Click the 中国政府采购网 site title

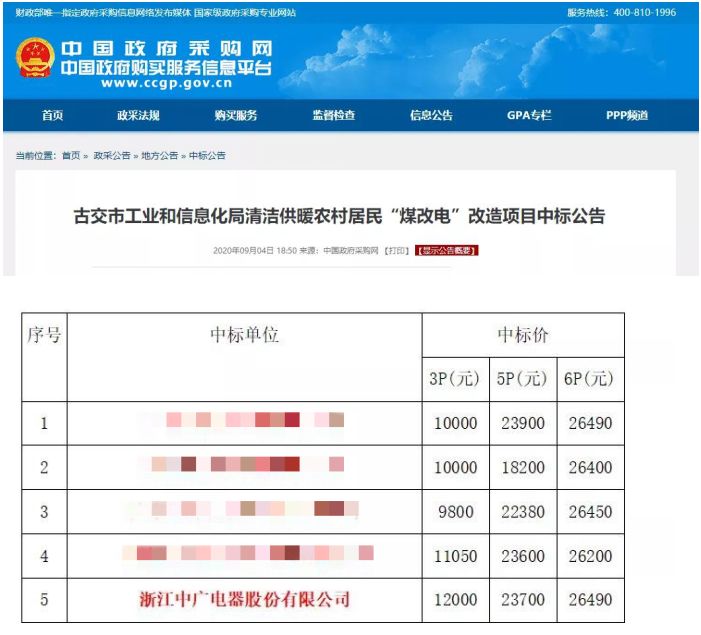166,49
